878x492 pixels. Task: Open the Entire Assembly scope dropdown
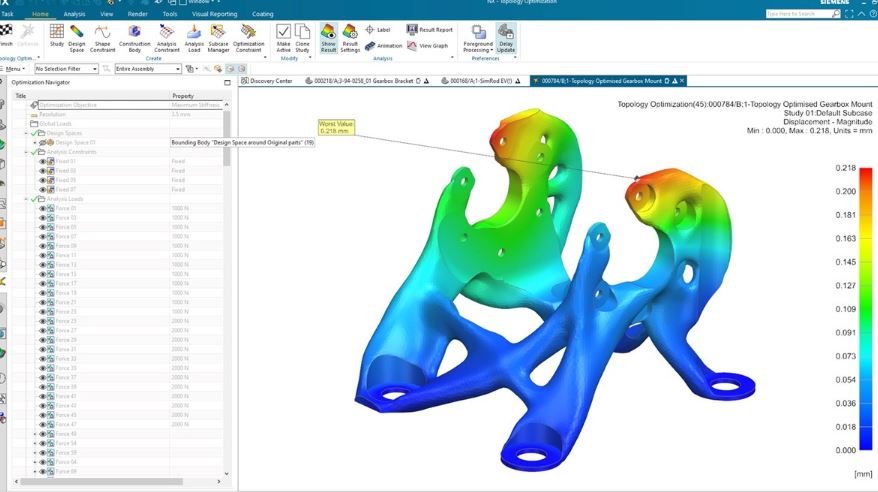[148, 68]
